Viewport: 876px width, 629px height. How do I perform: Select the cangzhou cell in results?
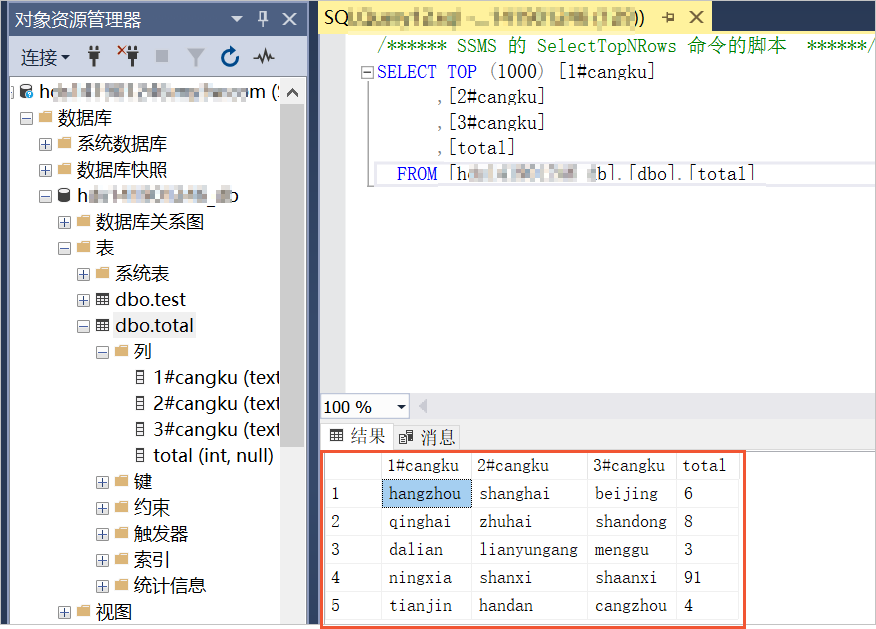[x=632, y=605]
